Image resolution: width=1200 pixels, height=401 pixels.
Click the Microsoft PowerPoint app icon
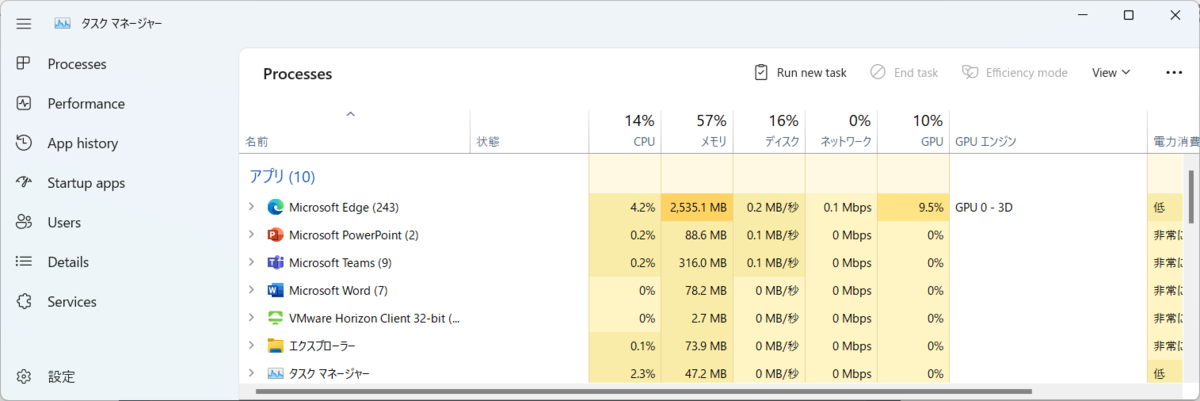[276, 235]
